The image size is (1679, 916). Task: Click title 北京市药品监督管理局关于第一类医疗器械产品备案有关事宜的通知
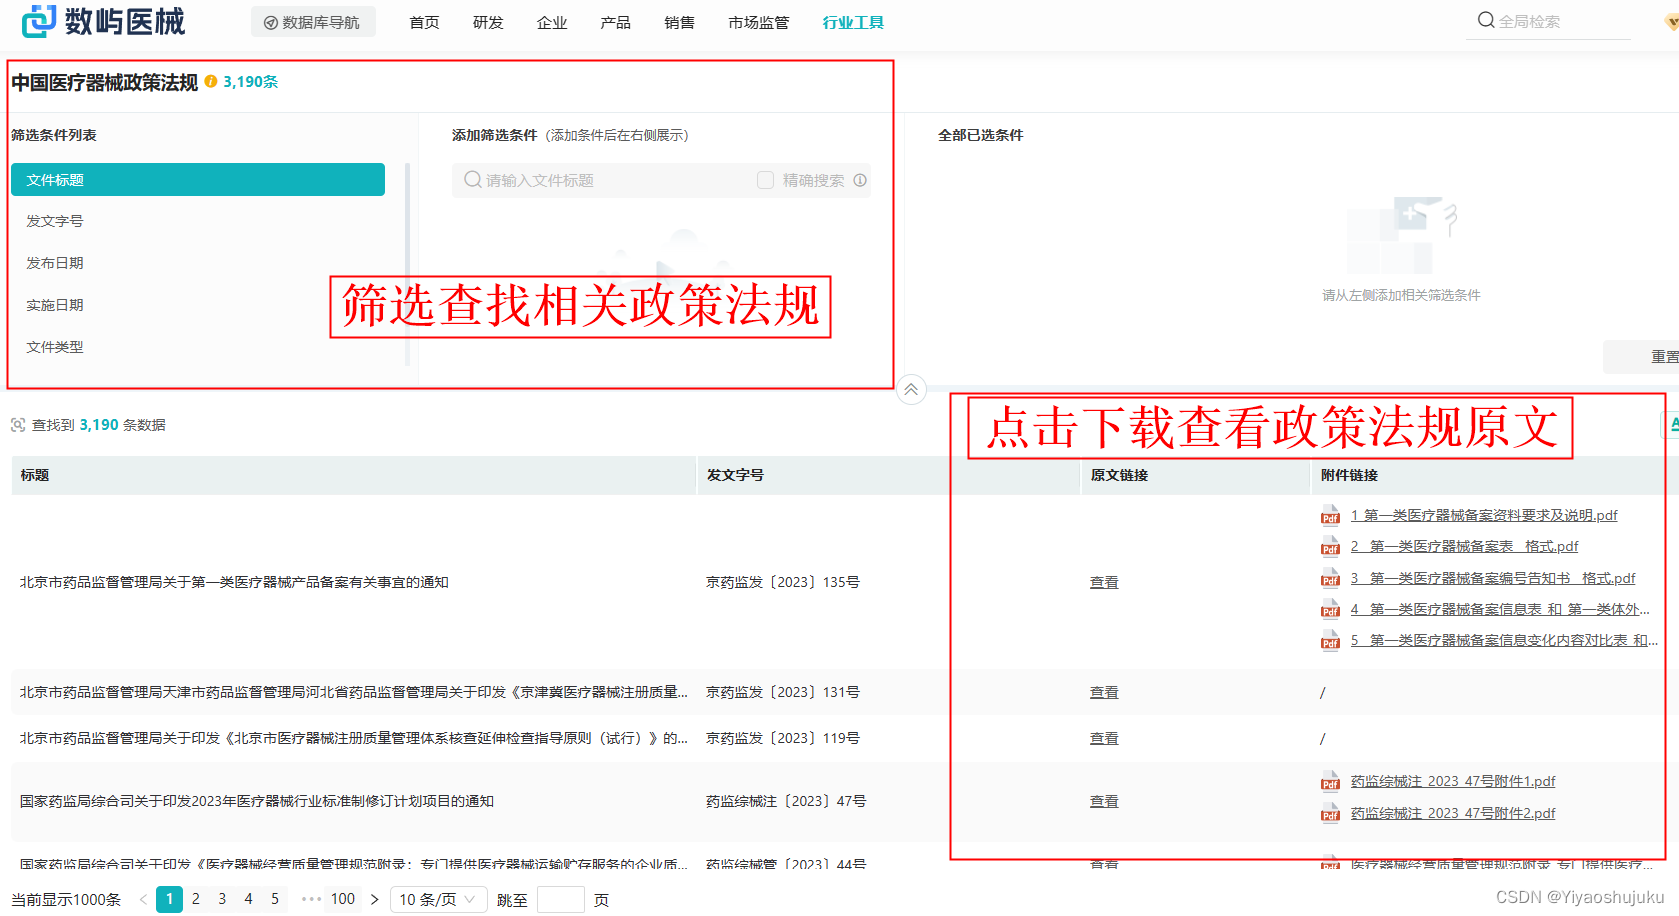[234, 582]
